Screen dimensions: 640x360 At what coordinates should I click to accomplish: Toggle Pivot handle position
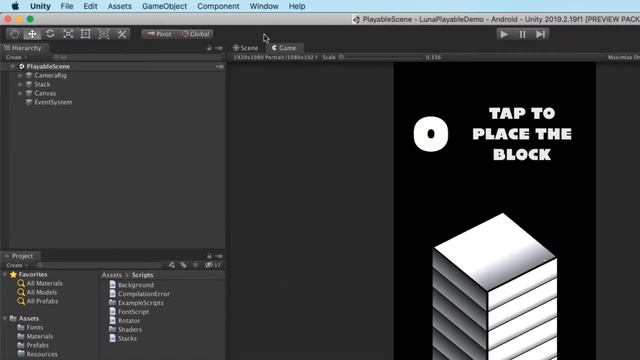click(159, 34)
